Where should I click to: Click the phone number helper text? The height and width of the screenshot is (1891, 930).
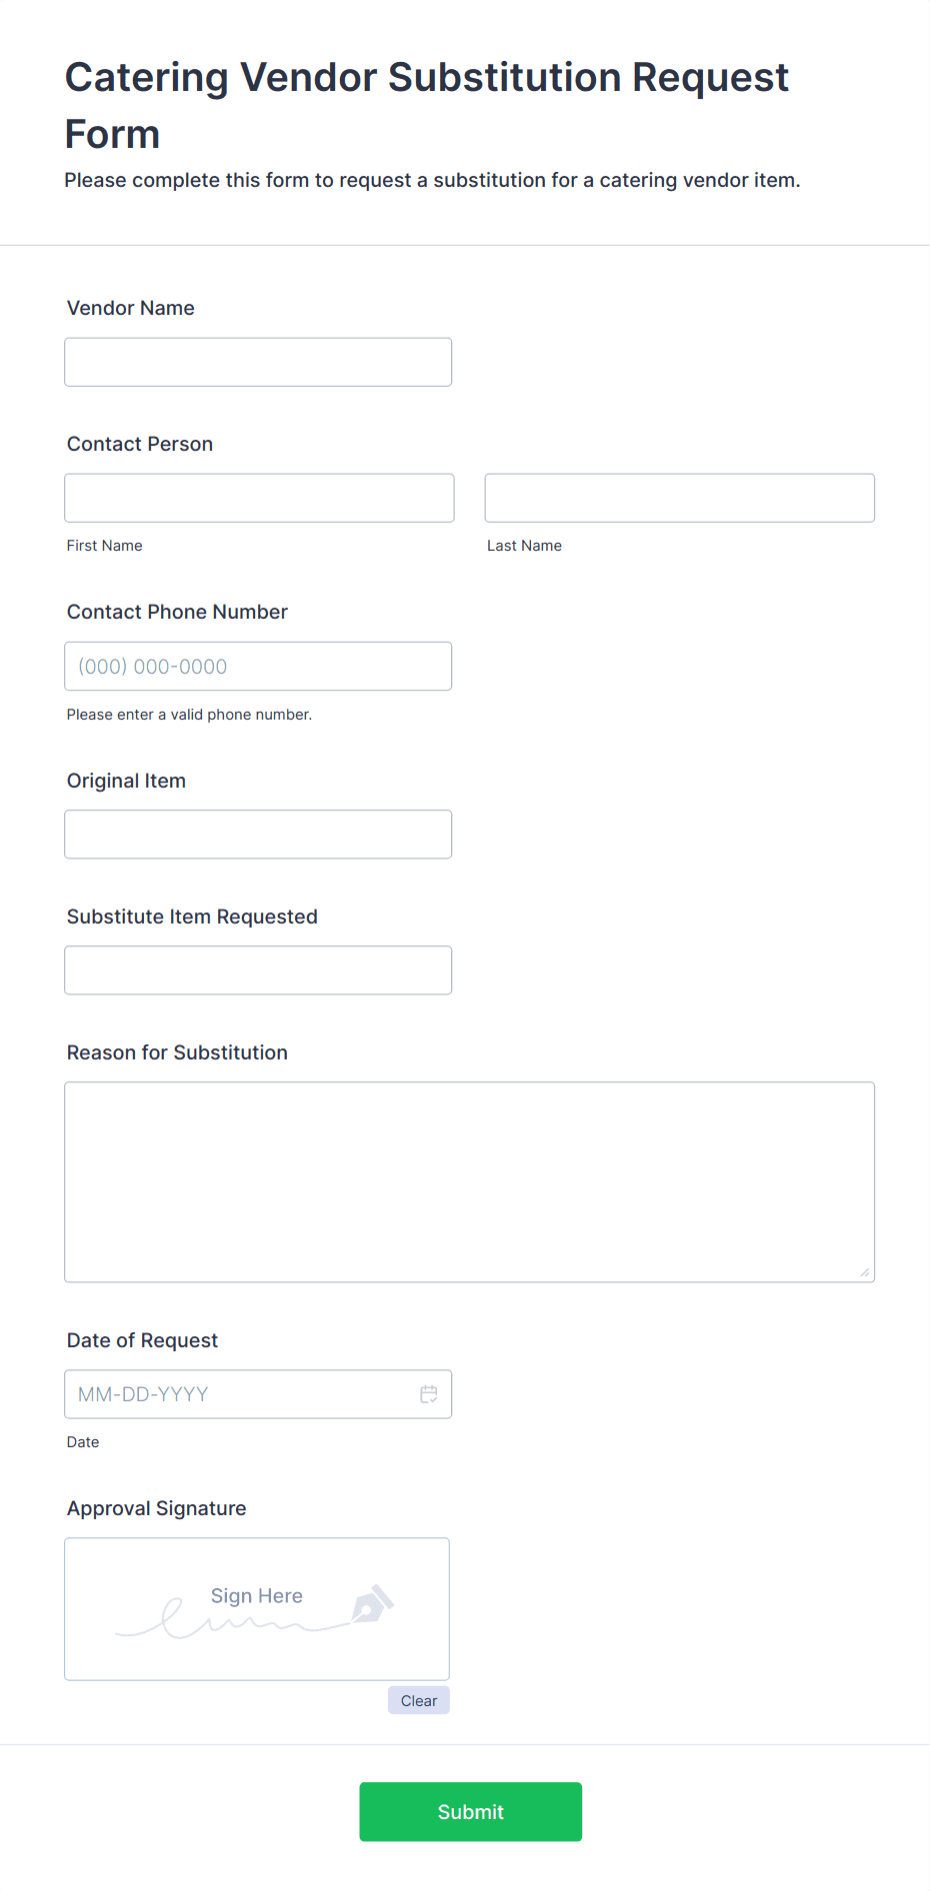point(189,714)
